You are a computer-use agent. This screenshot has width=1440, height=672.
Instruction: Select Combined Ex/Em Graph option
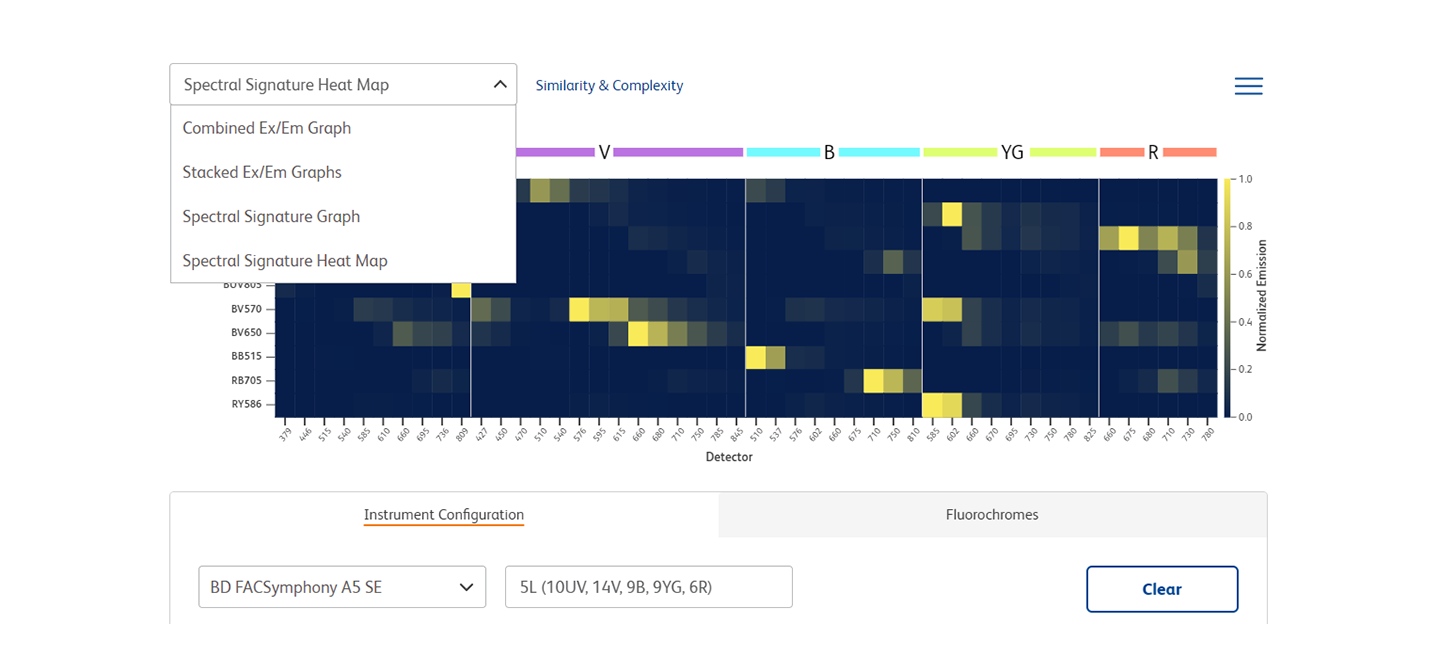tap(267, 128)
